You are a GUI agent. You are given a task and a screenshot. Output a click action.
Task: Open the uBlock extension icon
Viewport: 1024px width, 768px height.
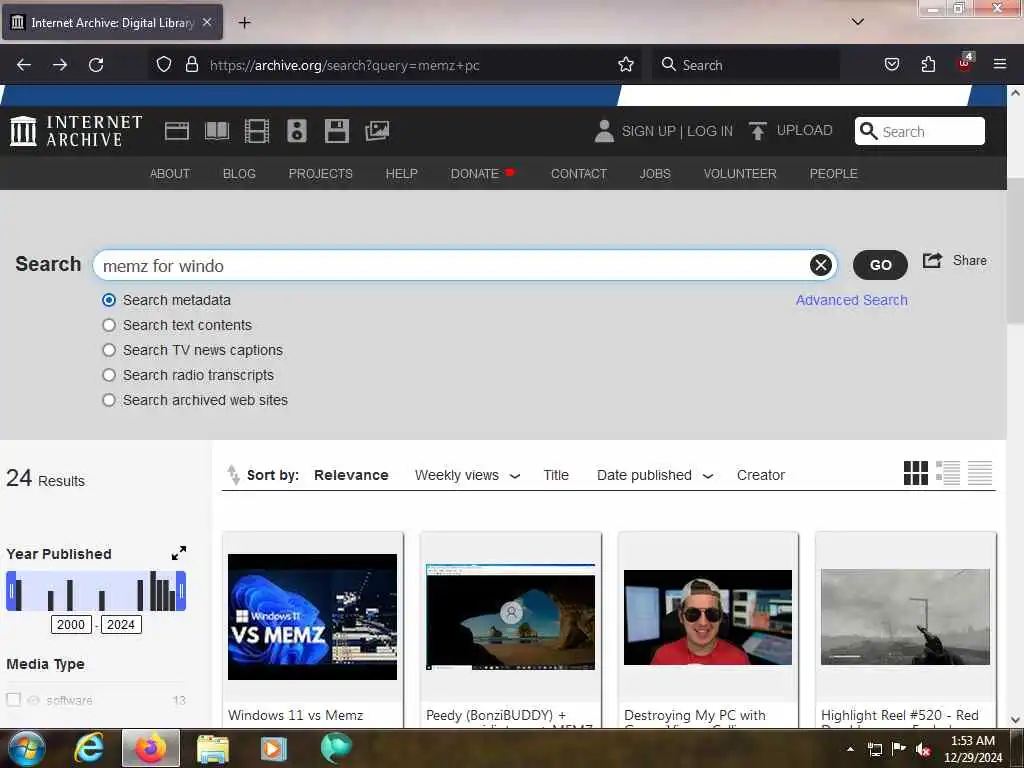965,63
